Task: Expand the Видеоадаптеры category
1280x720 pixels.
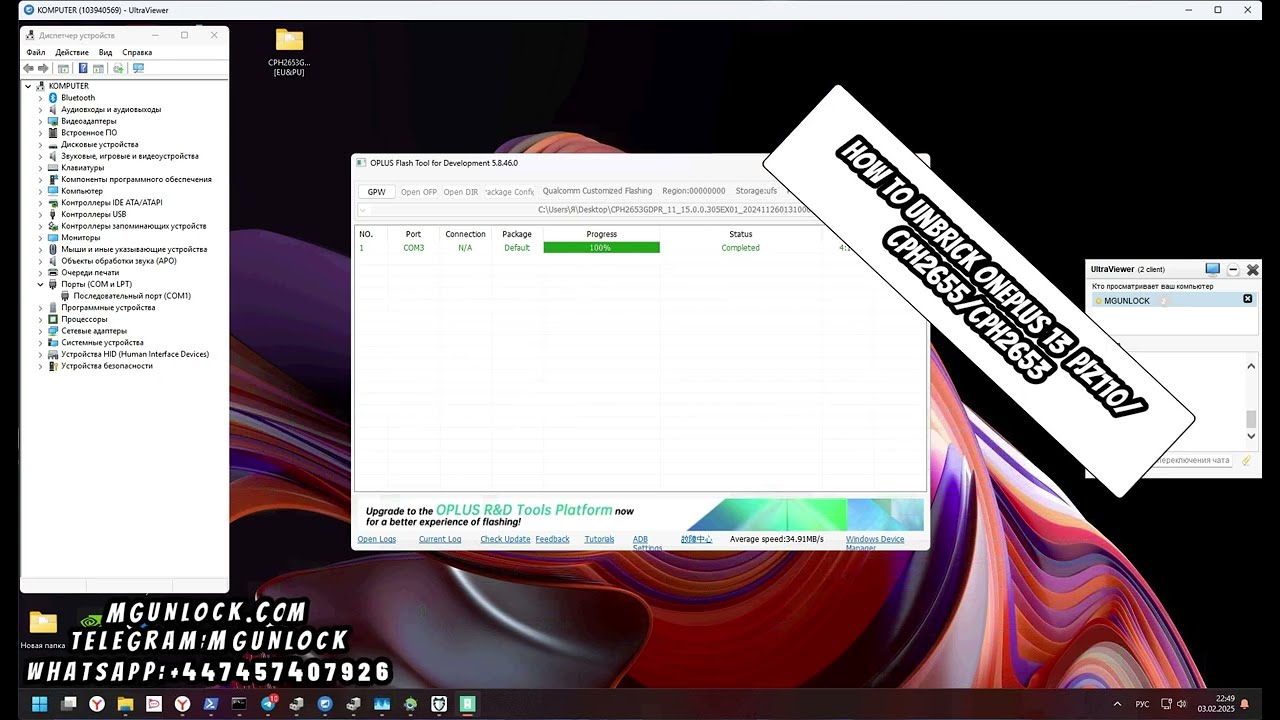Action: (40, 121)
